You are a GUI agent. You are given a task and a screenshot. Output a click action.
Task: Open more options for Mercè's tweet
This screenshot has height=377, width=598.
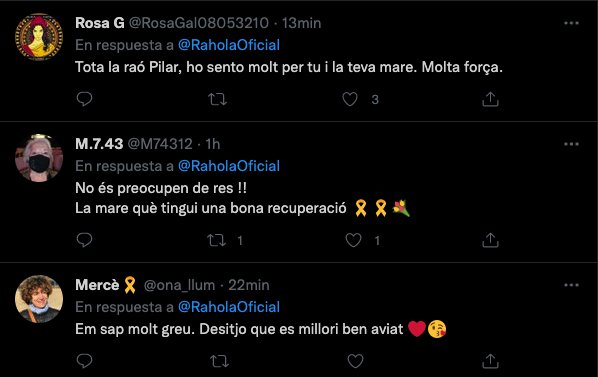[571, 285]
